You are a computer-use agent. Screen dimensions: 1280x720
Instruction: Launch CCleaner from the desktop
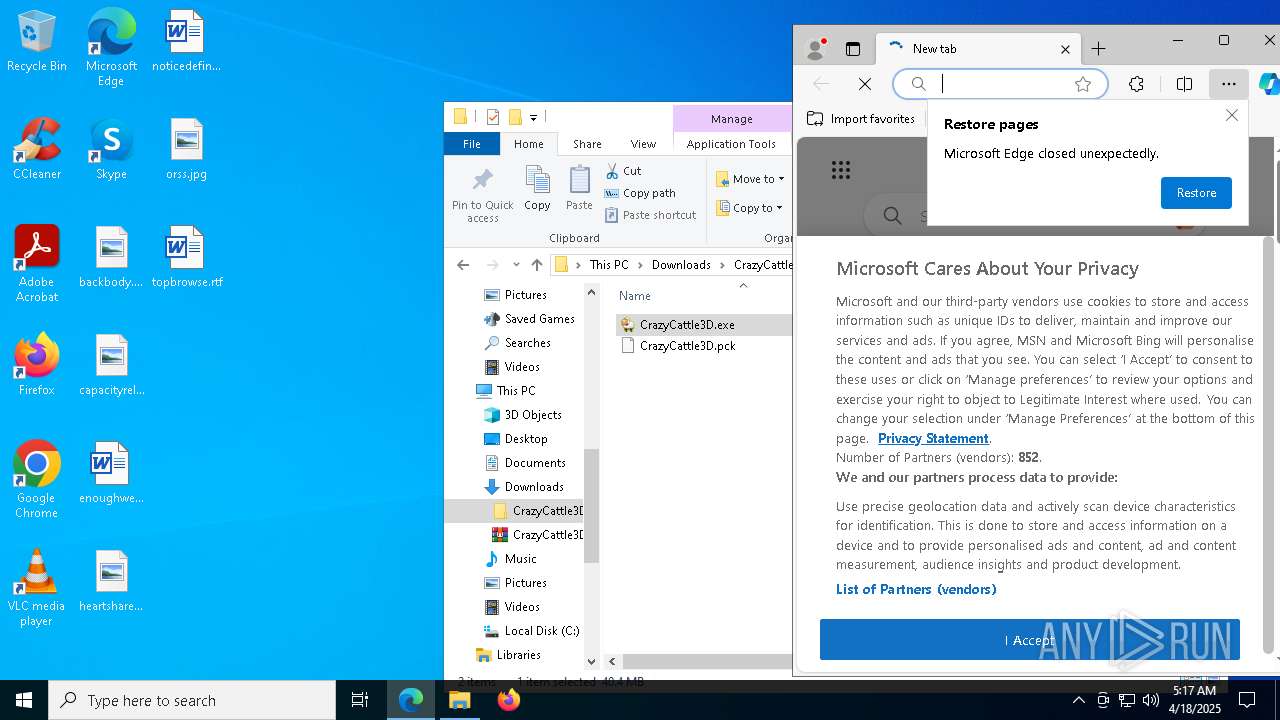click(x=37, y=150)
